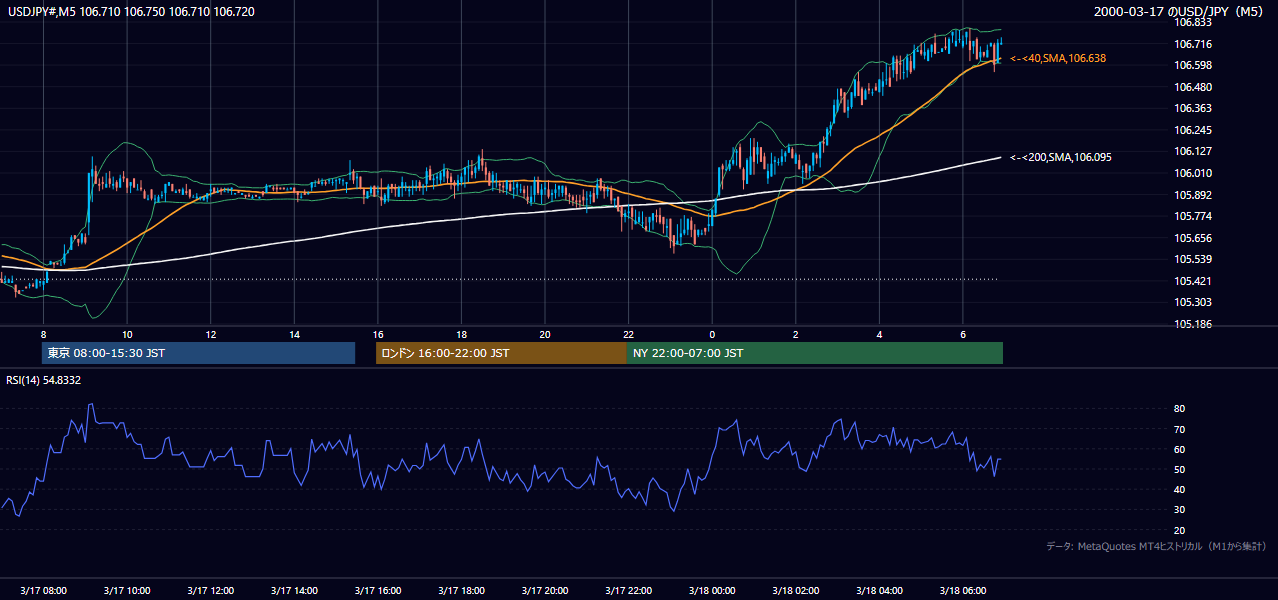Click price axis value 105.186
Image resolution: width=1278 pixels, height=600 pixels.
pos(1193,324)
